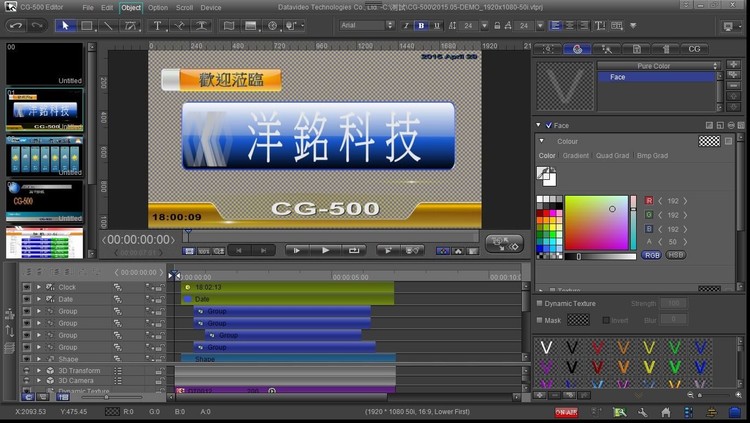Toggle the Face checkbox

(549, 125)
